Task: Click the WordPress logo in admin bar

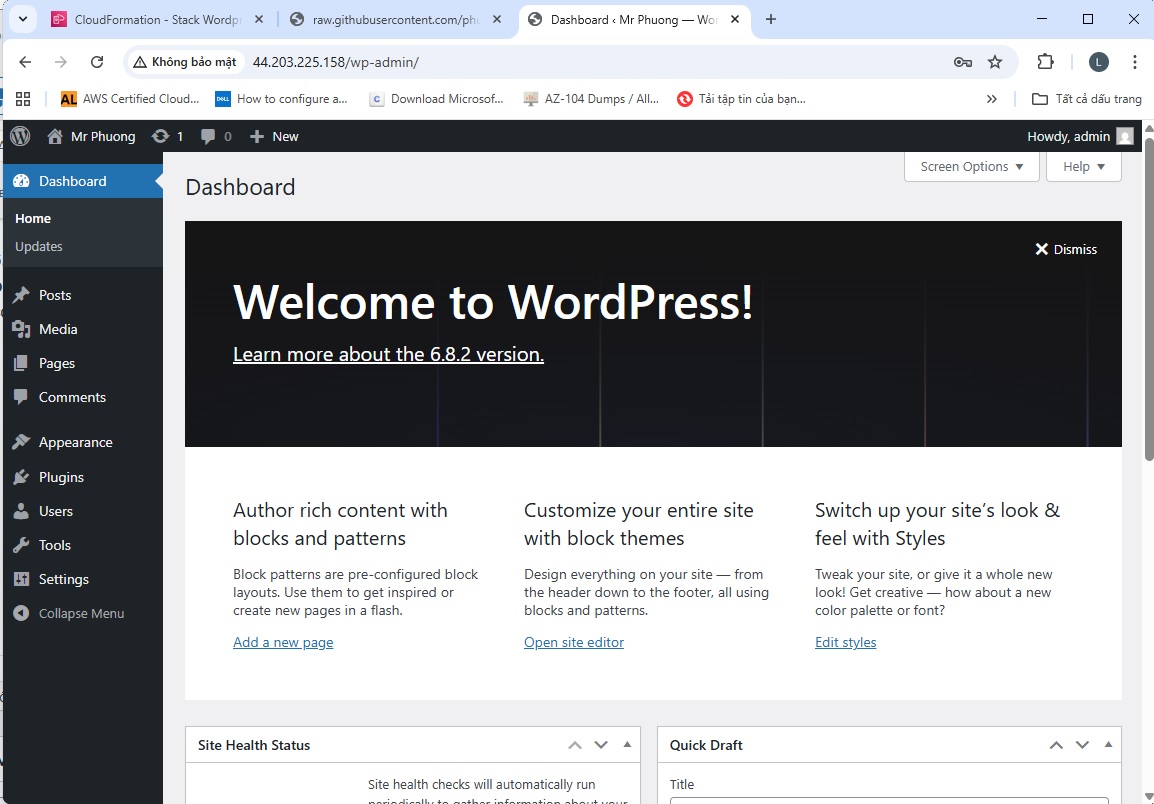Action: [20, 136]
